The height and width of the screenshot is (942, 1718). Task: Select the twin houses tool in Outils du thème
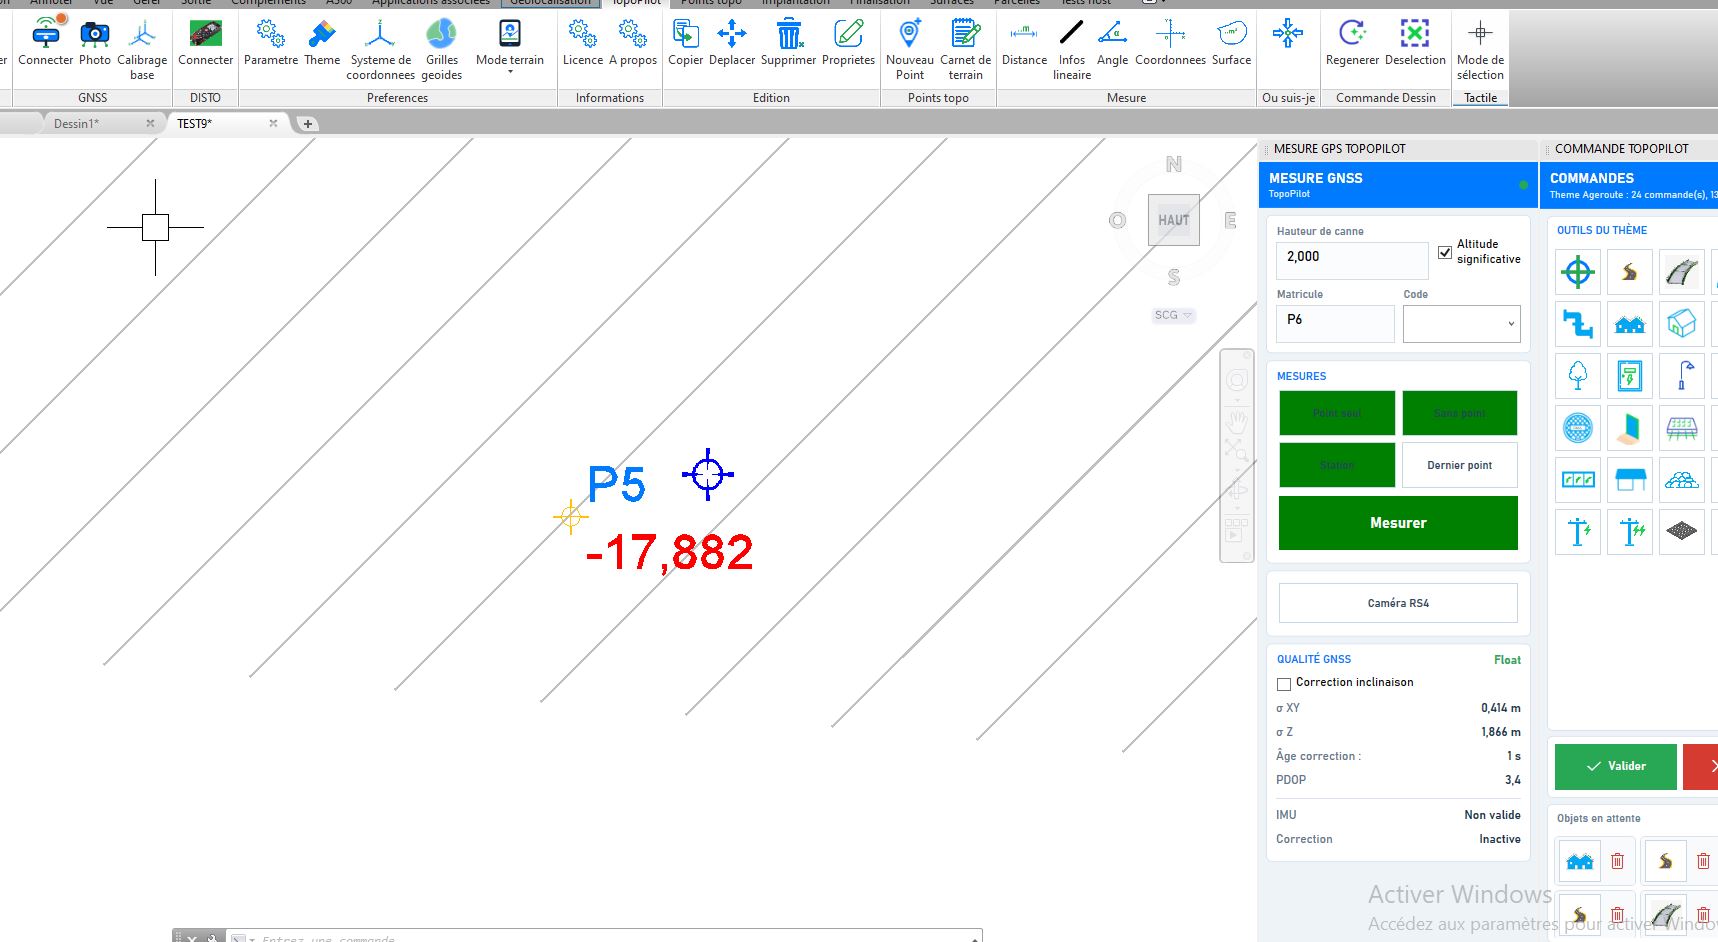(x=1630, y=324)
